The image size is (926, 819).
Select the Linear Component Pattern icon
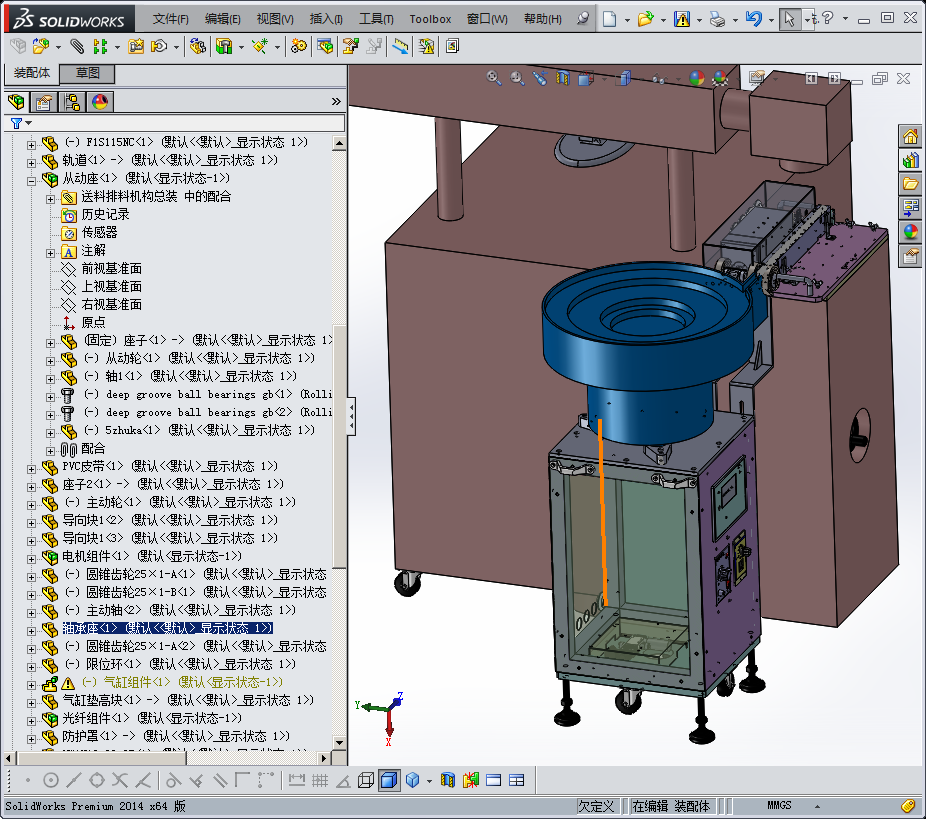[100, 46]
